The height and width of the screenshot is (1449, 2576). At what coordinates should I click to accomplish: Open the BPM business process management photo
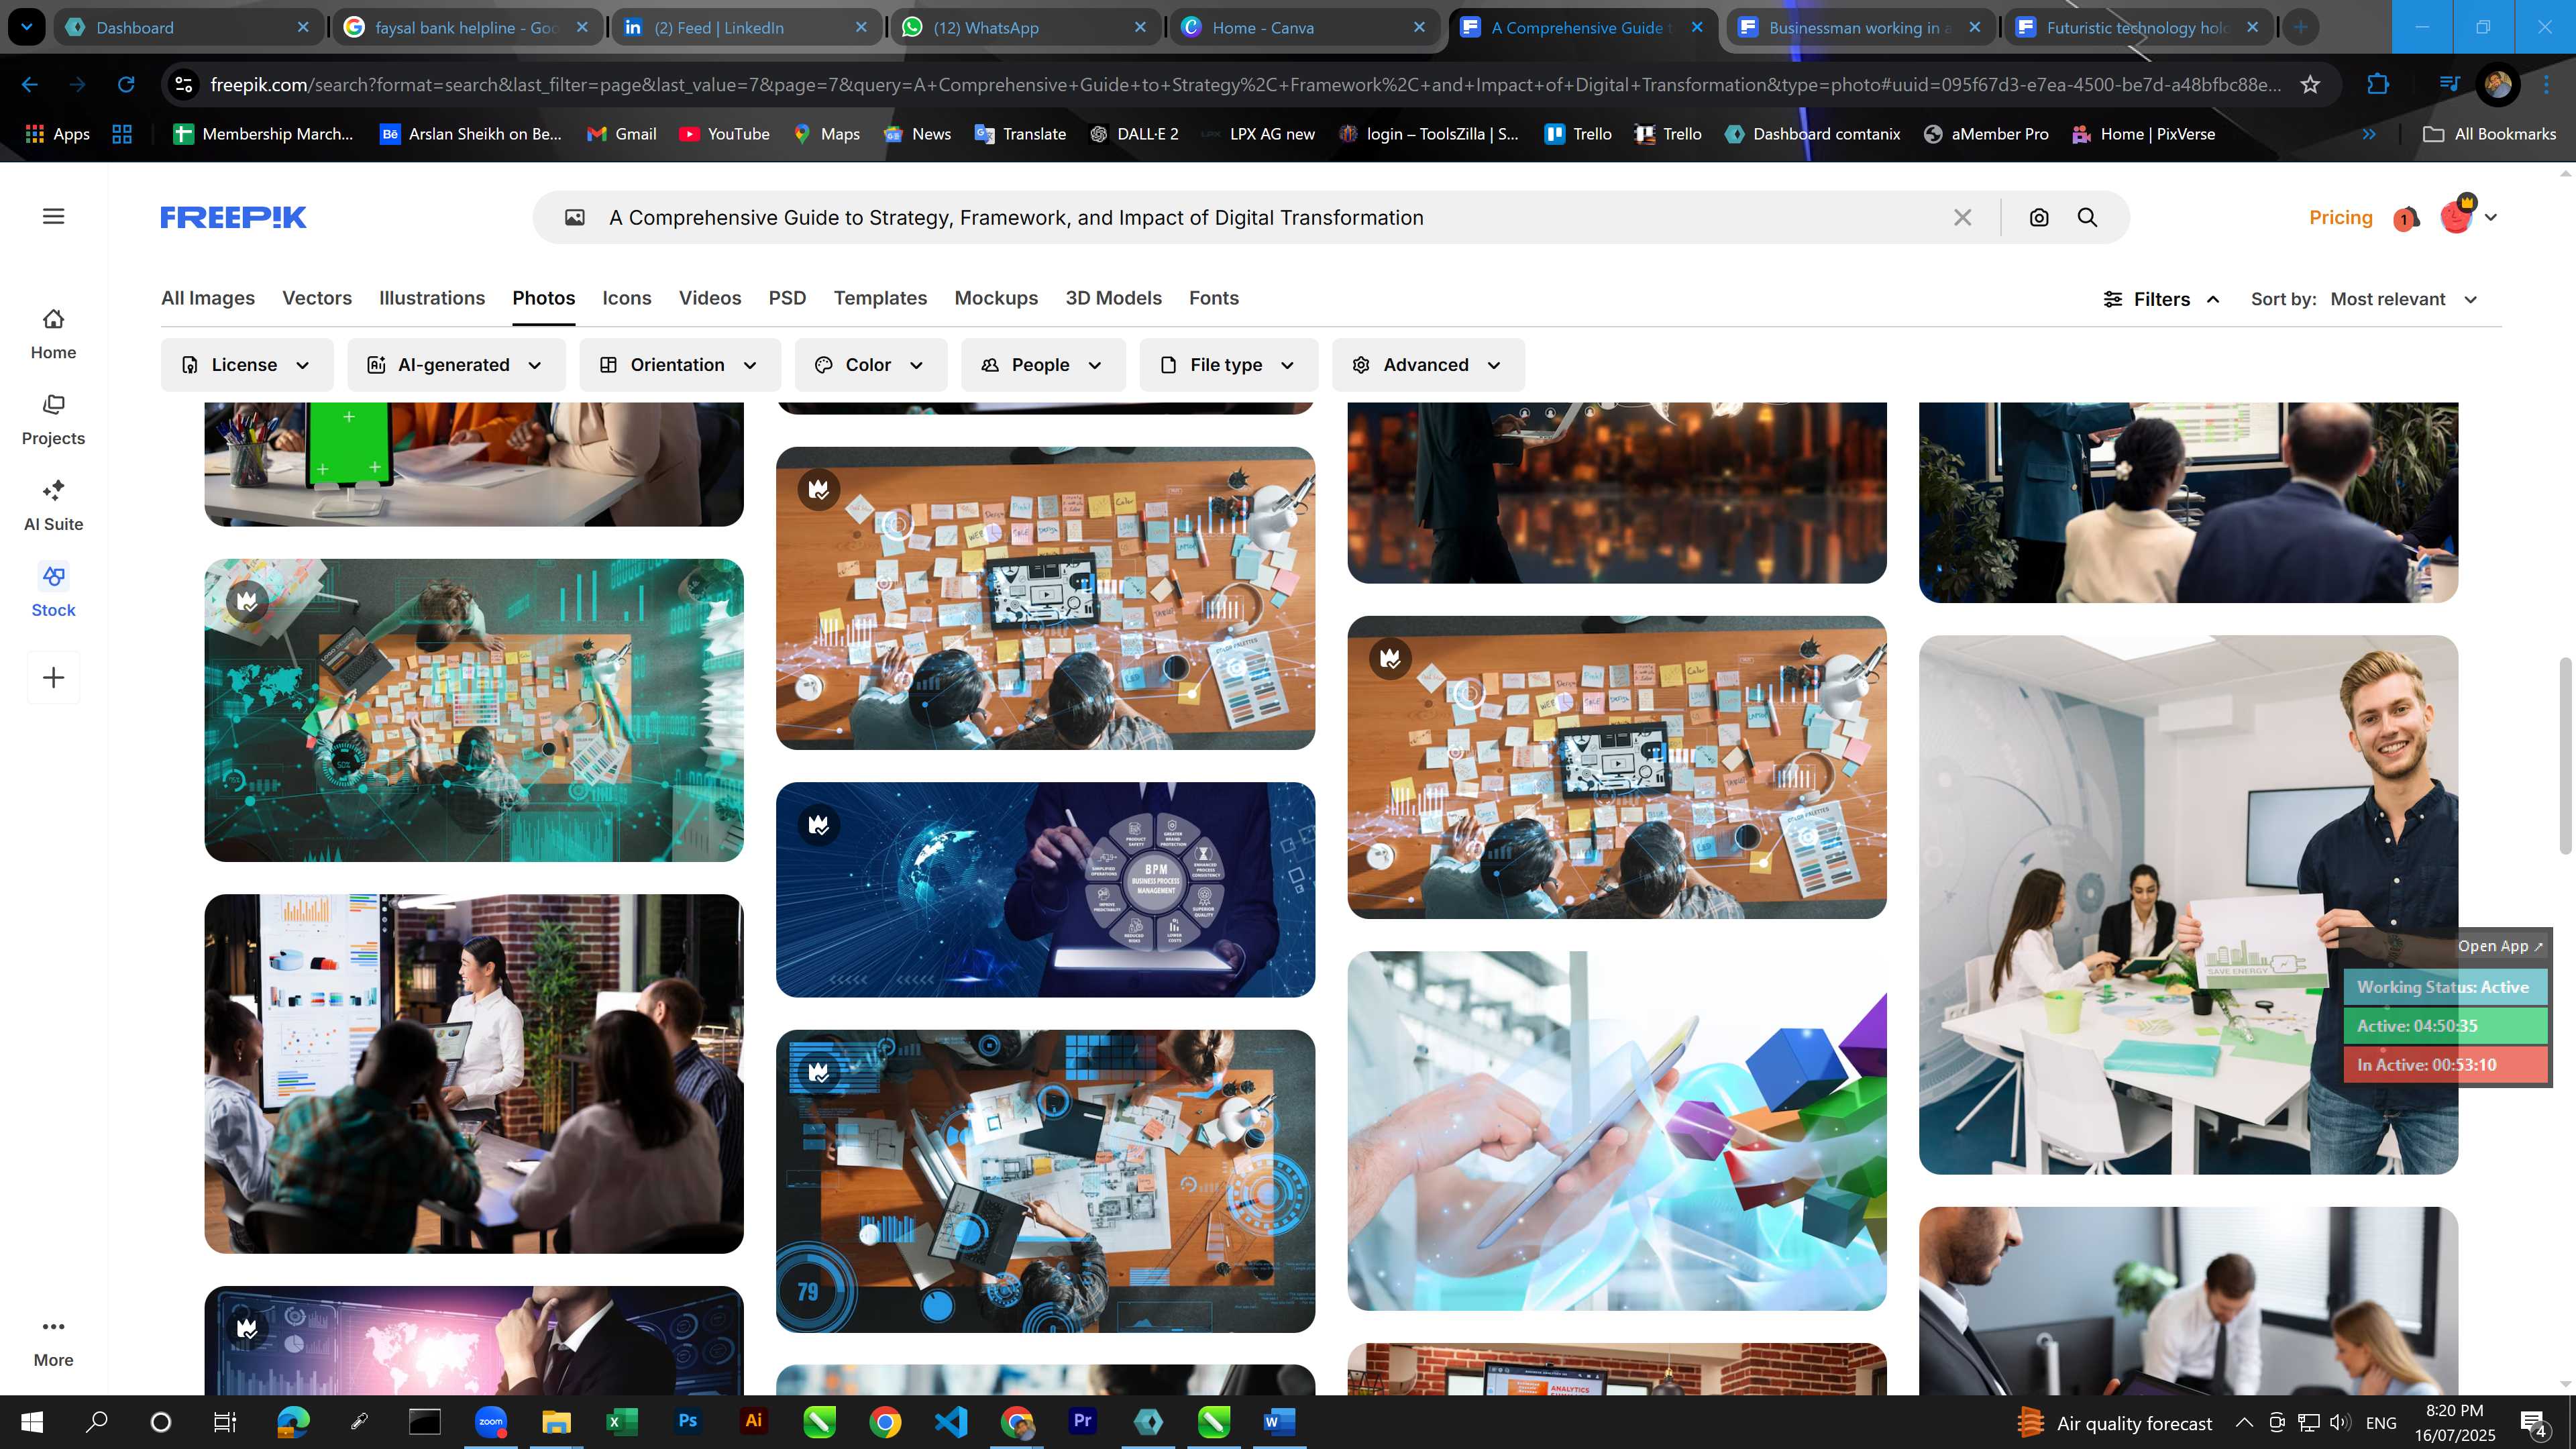[1045, 889]
